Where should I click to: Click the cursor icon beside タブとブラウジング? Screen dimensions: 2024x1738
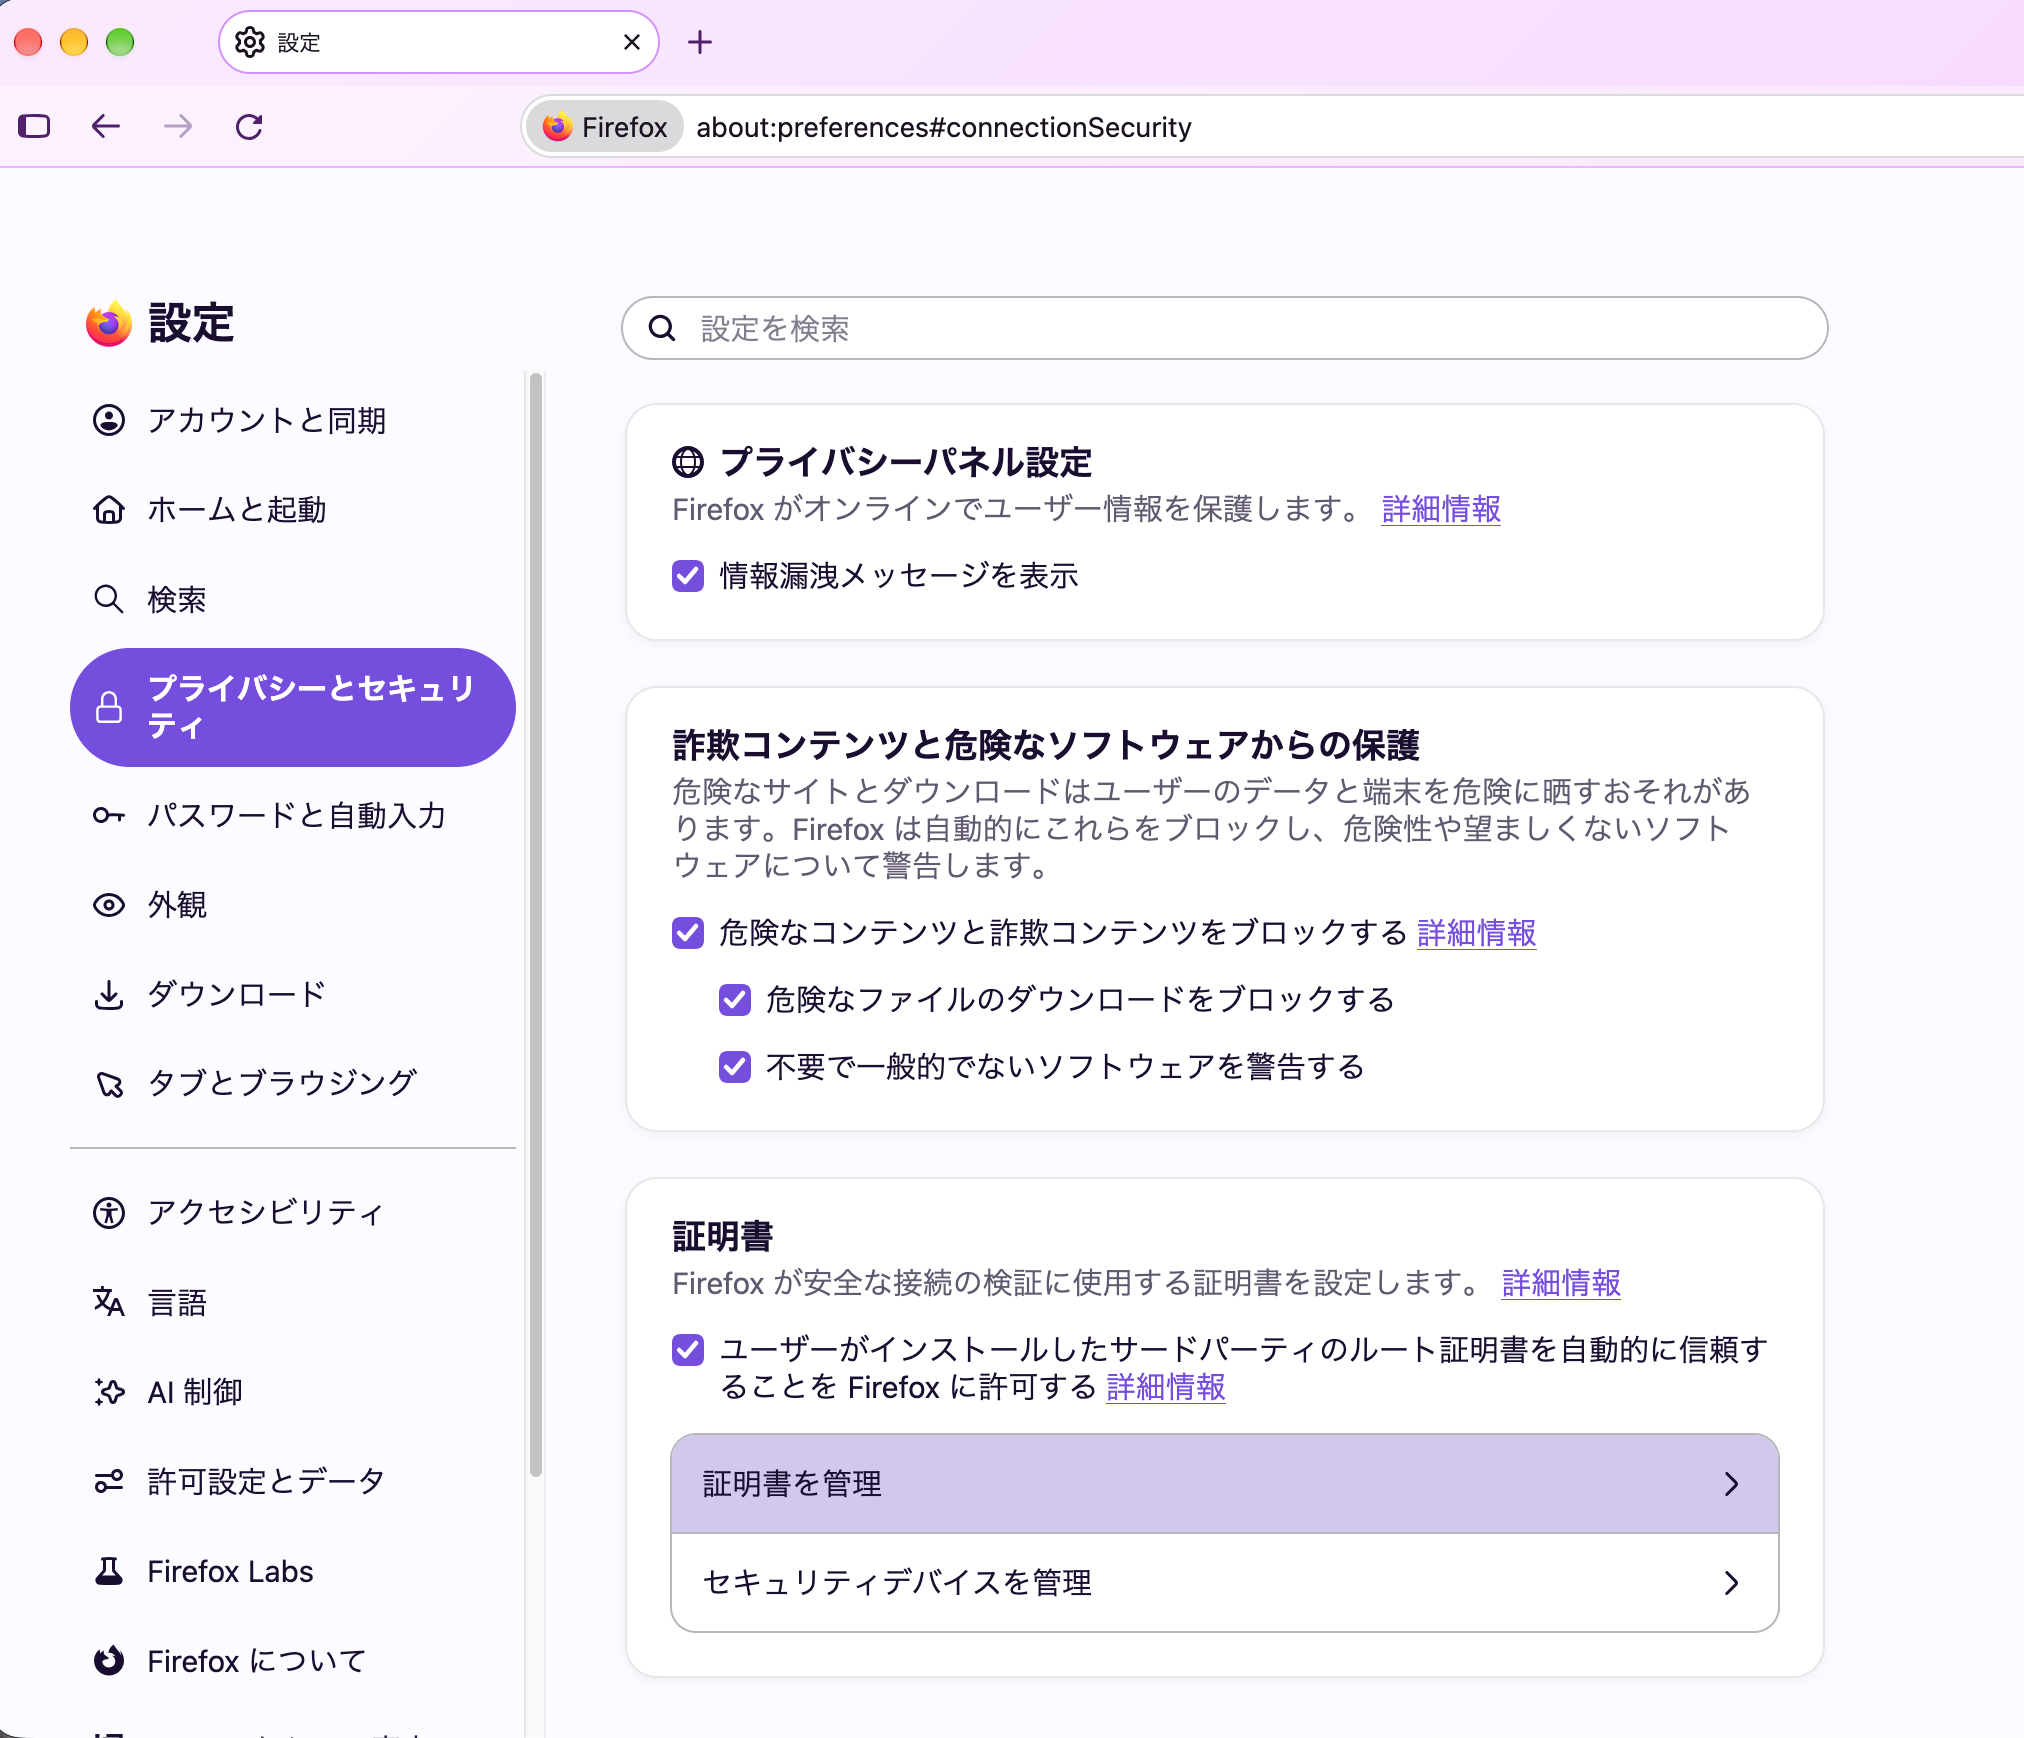tap(109, 1084)
